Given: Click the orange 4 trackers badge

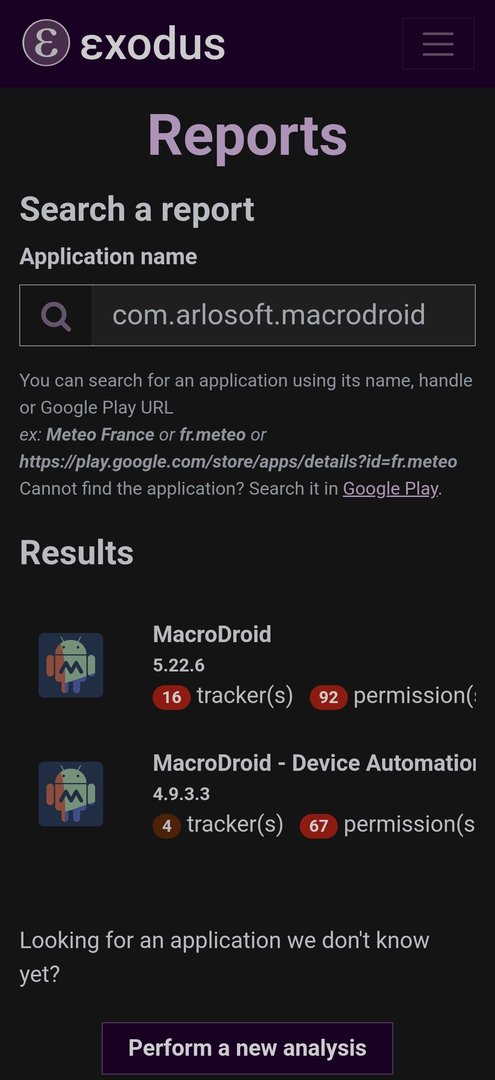Looking at the screenshot, I should click(x=167, y=825).
